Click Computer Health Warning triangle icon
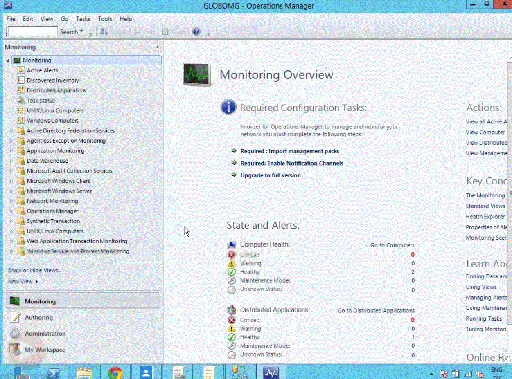Image resolution: width=512 pixels, height=379 pixels. pyautogui.click(x=232, y=263)
